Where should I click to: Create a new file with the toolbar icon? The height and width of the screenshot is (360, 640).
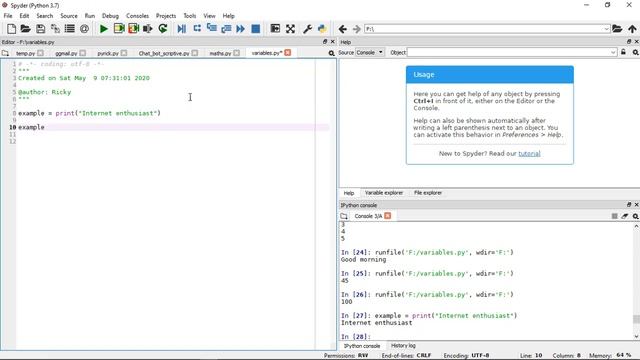tap(11, 29)
